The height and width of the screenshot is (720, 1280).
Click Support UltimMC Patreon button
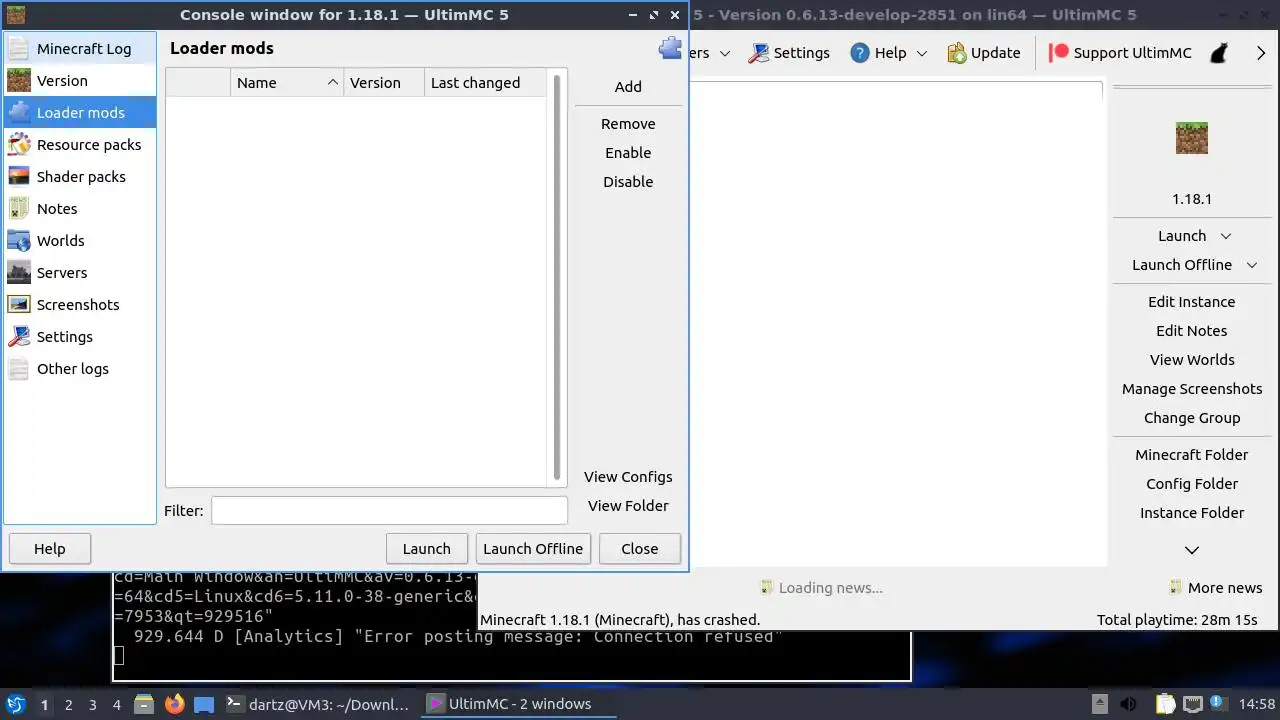(x=1120, y=53)
